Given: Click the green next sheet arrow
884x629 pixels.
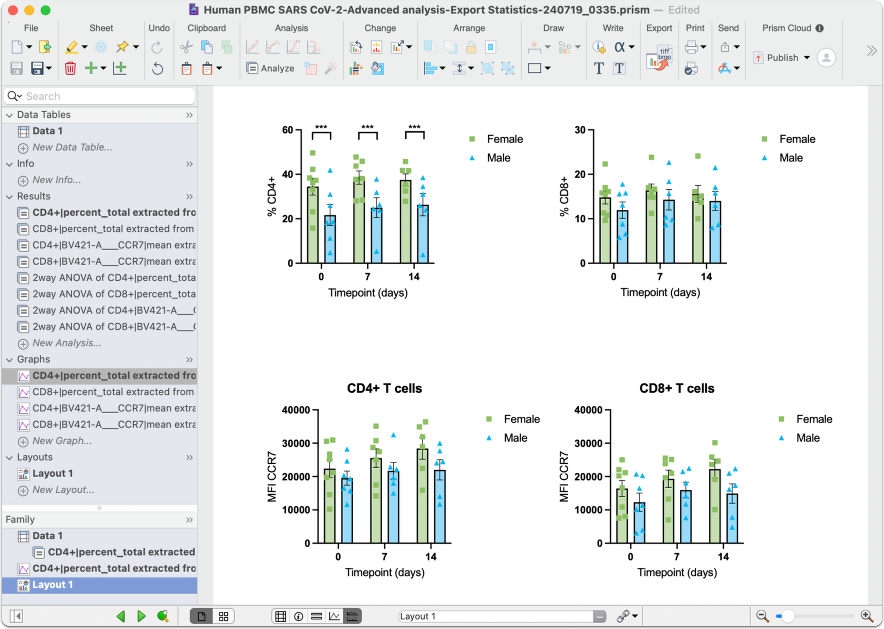Looking at the screenshot, I should pos(142,616).
